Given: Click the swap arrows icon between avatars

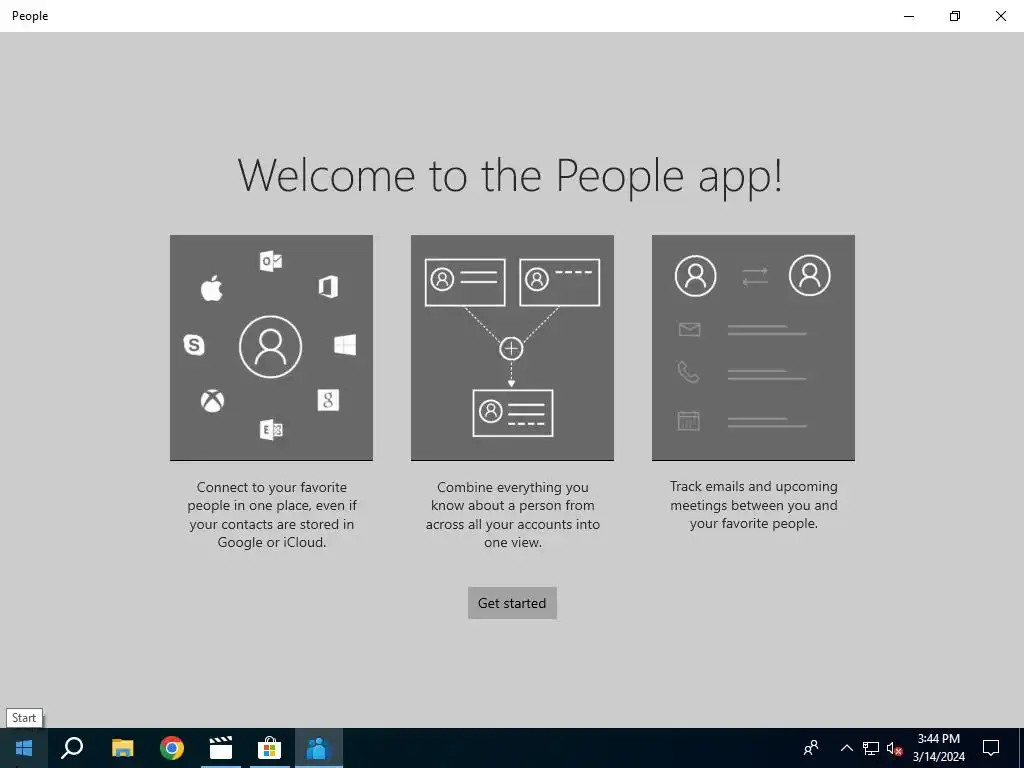Looking at the screenshot, I should click(755, 276).
